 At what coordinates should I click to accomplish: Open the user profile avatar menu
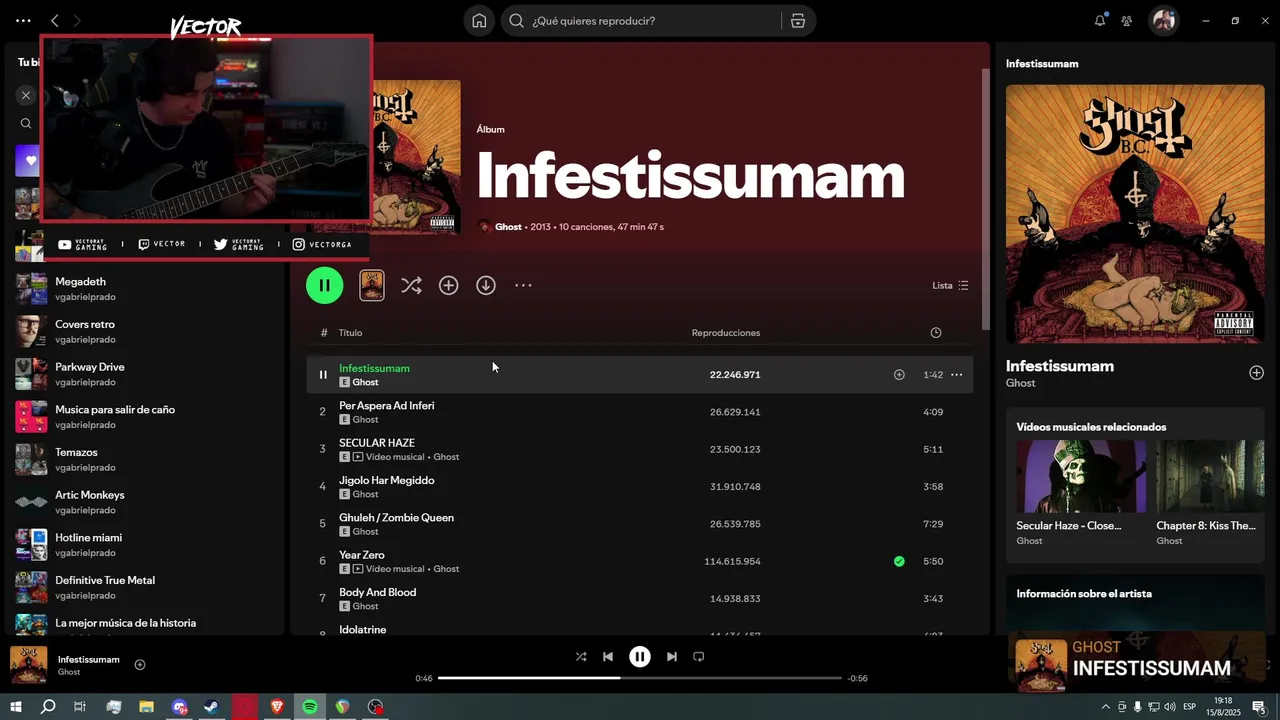(1163, 20)
